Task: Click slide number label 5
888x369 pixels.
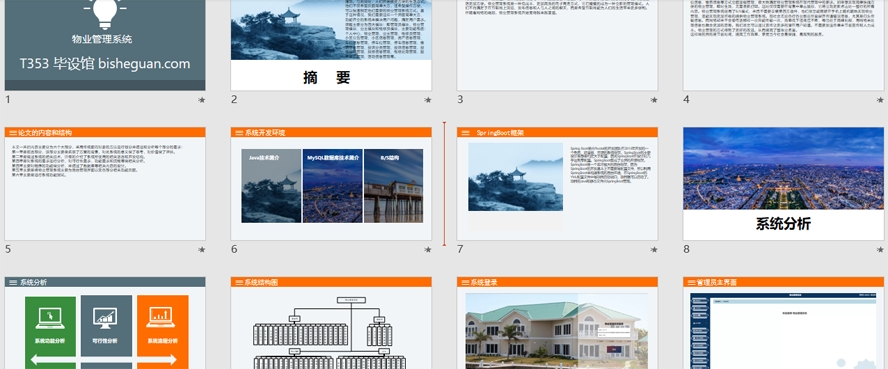Action: [x=7, y=250]
